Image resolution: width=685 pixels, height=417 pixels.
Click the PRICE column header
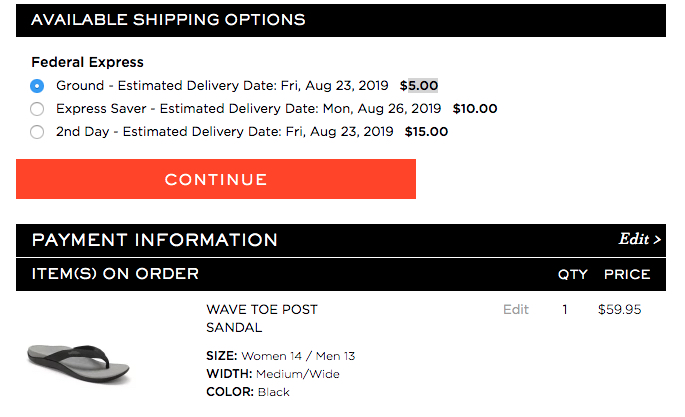click(x=627, y=274)
